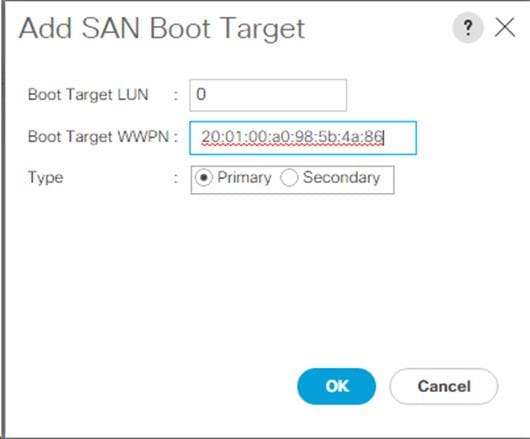The height and width of the screenshot is (439, 530).
Task: Click the Type option group box
Action: coord(292,180)
